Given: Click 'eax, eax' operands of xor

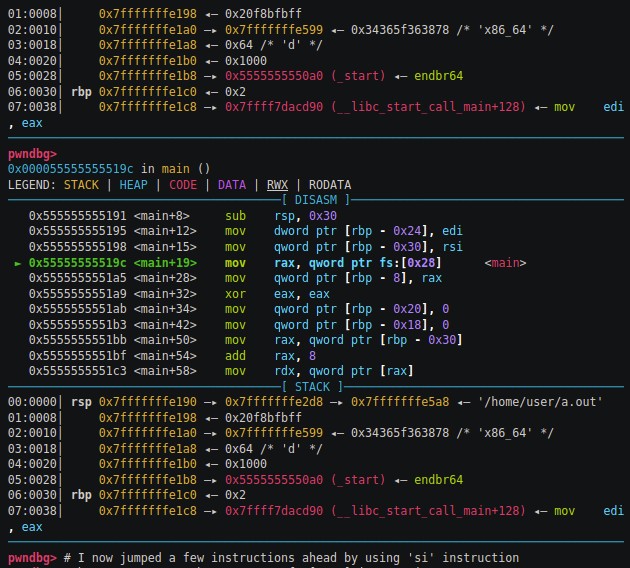Looking at the screenshot, I should click(302, 294).
